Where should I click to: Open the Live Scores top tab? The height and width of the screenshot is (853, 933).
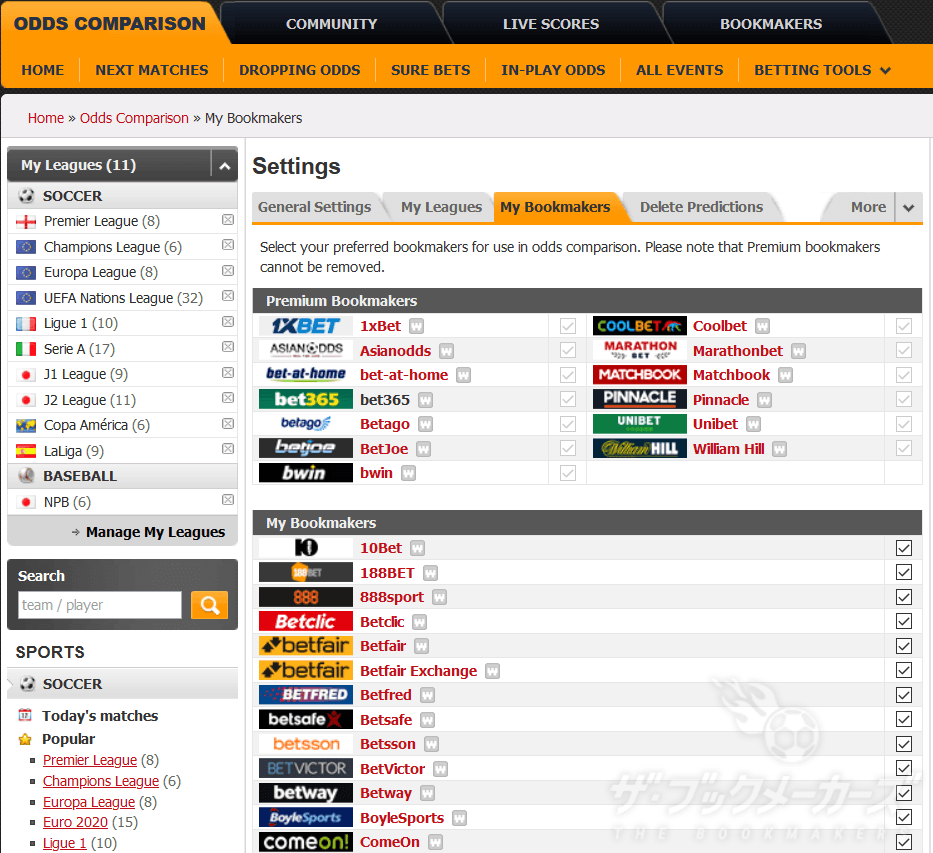[x=550, y=24]
